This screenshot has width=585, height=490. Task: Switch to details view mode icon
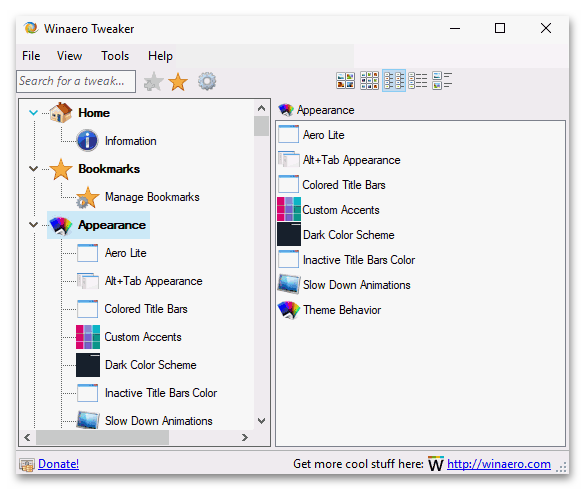click(418, 81)
